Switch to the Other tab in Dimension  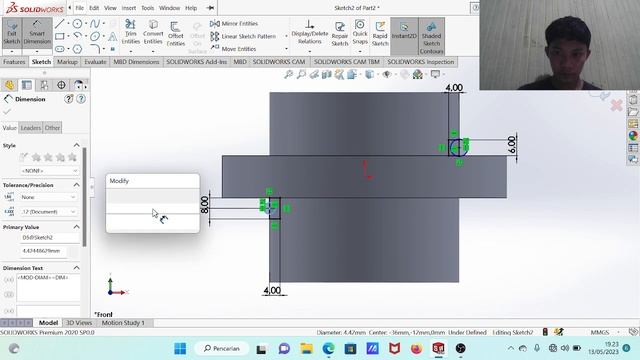pos(52,128)
